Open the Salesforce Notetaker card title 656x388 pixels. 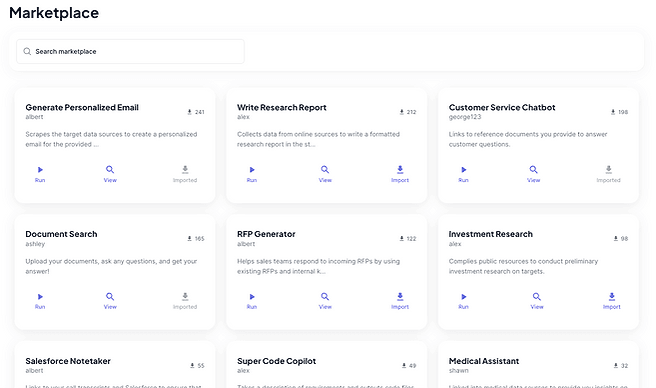(x=68, y=361)
